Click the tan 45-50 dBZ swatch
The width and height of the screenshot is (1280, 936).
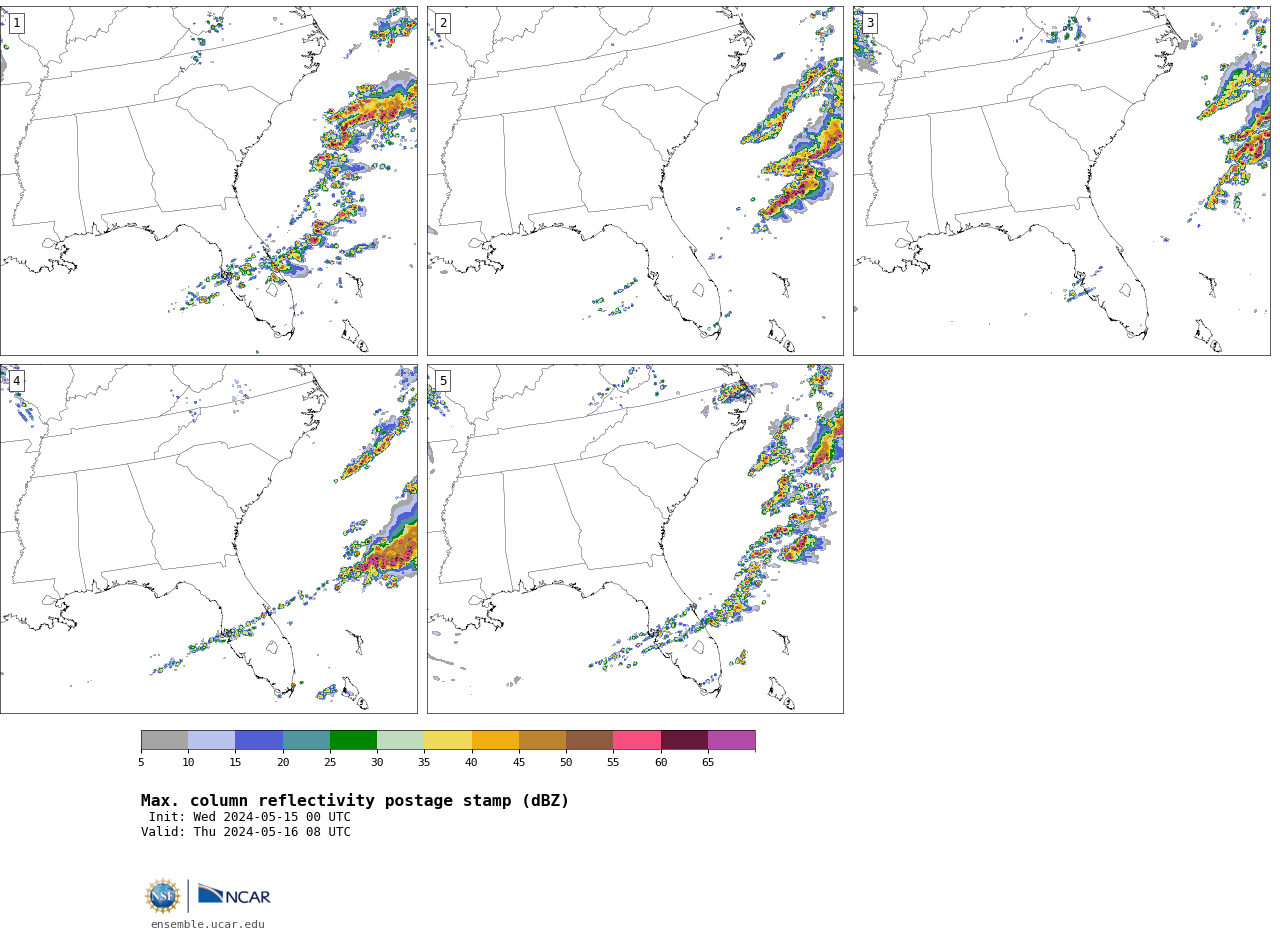pyautogui.click(x=542, y=740)
